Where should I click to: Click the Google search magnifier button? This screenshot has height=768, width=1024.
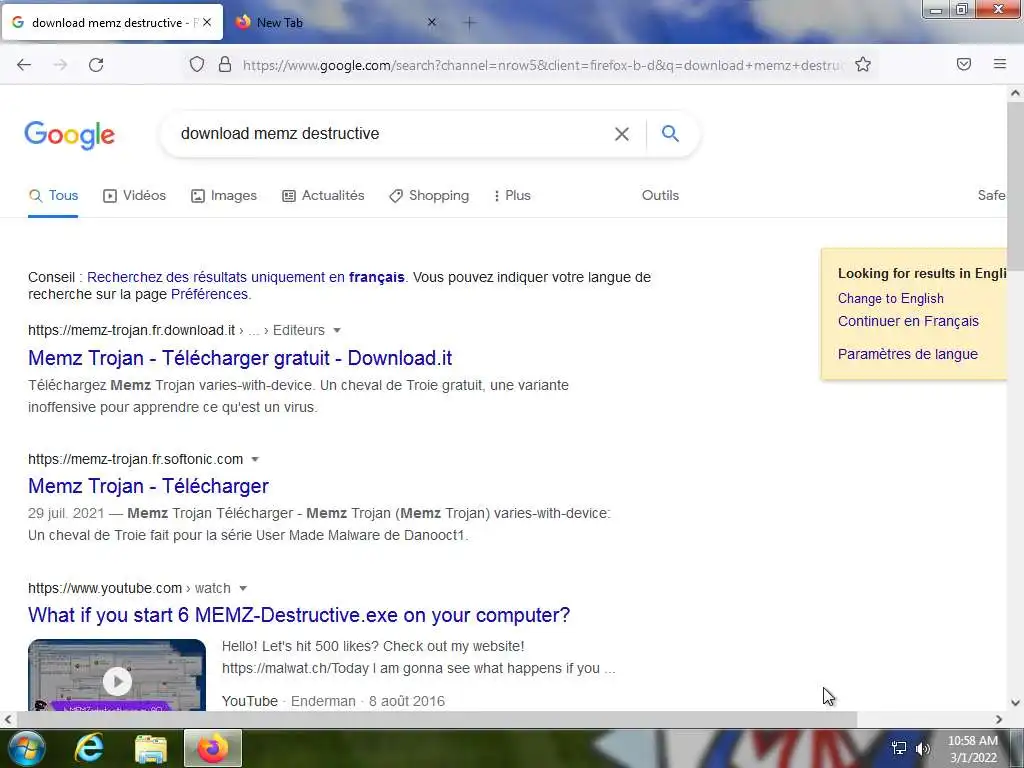click(670, 134)
